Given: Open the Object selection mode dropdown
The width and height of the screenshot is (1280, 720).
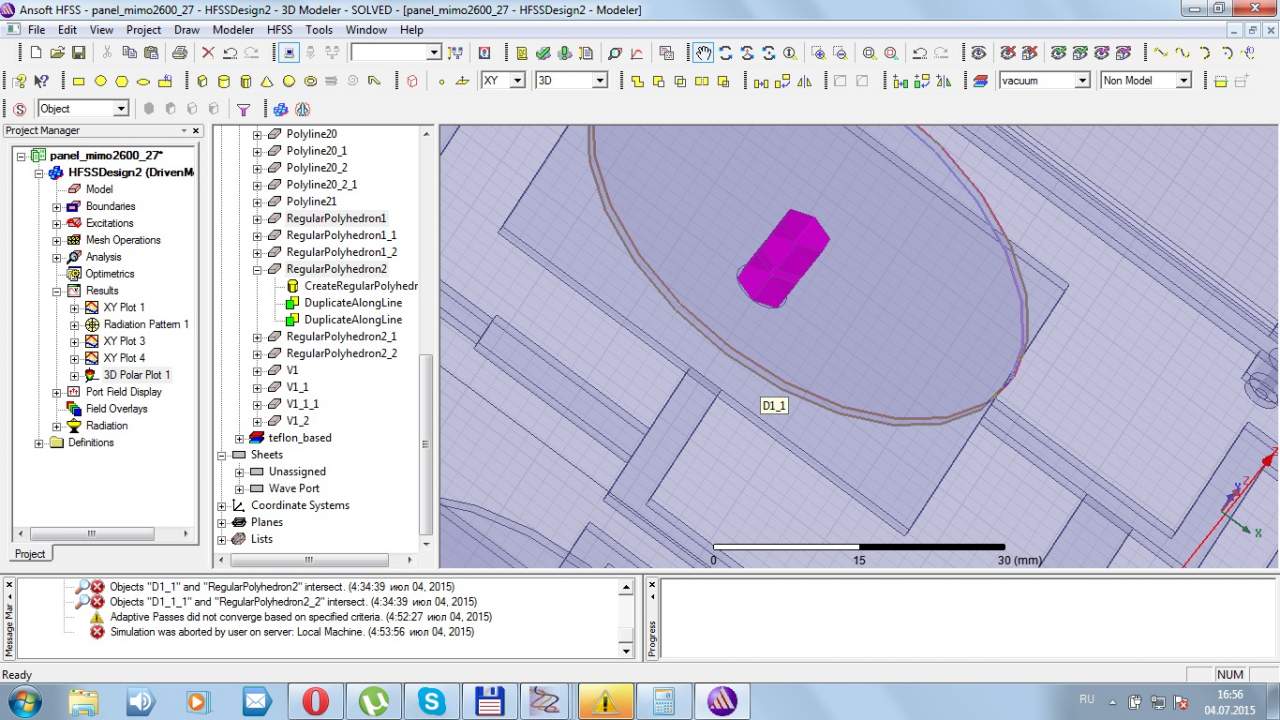Looking at the screenshot, I should [x=121, y=109].
